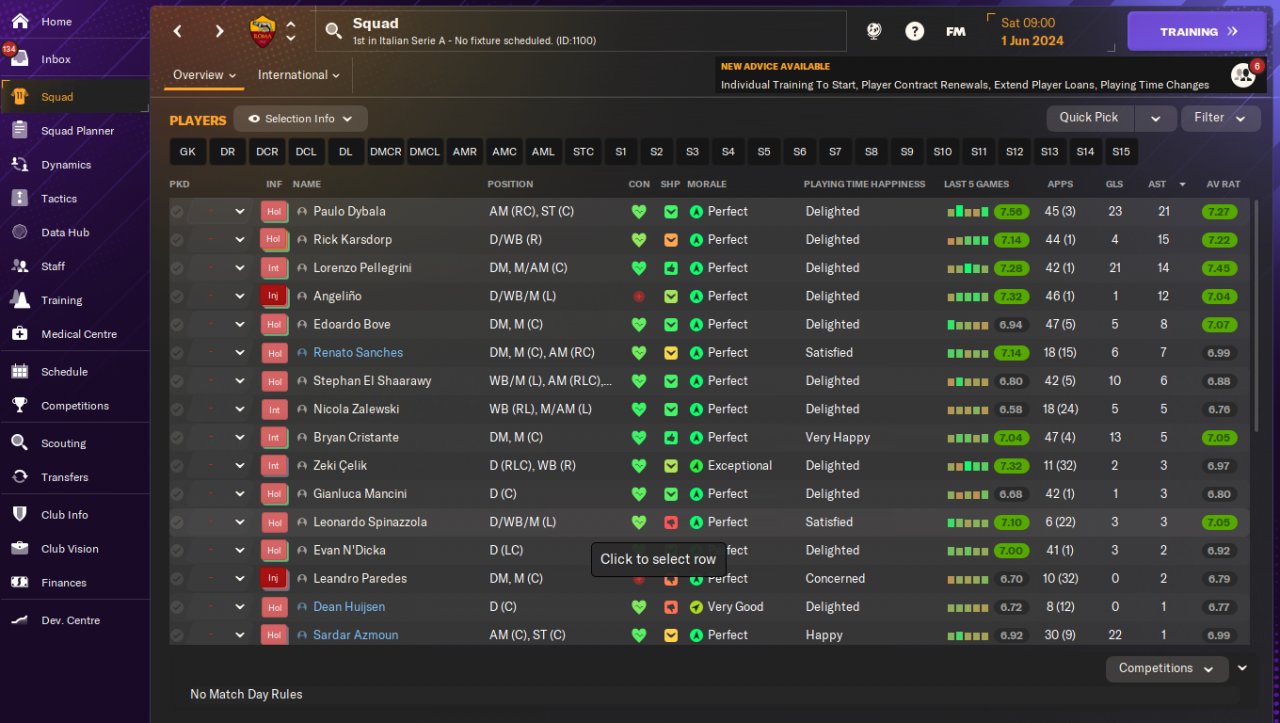Image resolution: width=1280 pixels, height=723 pixels.
Task: Click the Quick Pick button
Action: [1089, 118]
